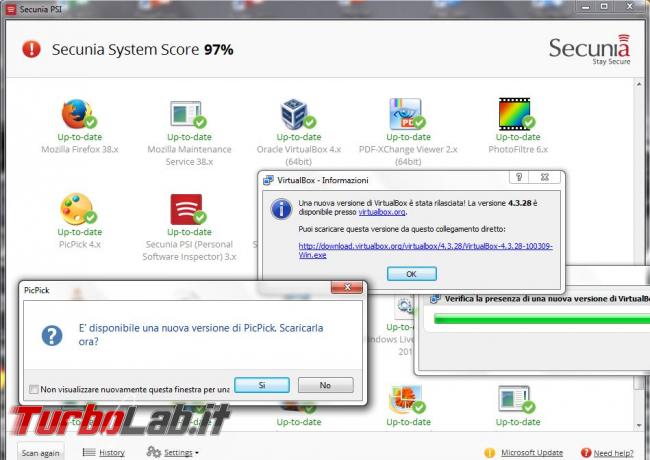Click Up-to-date status under Mozilla Firefox
The width and height of the screenshot is (650, 460).
tap(80, 137)
